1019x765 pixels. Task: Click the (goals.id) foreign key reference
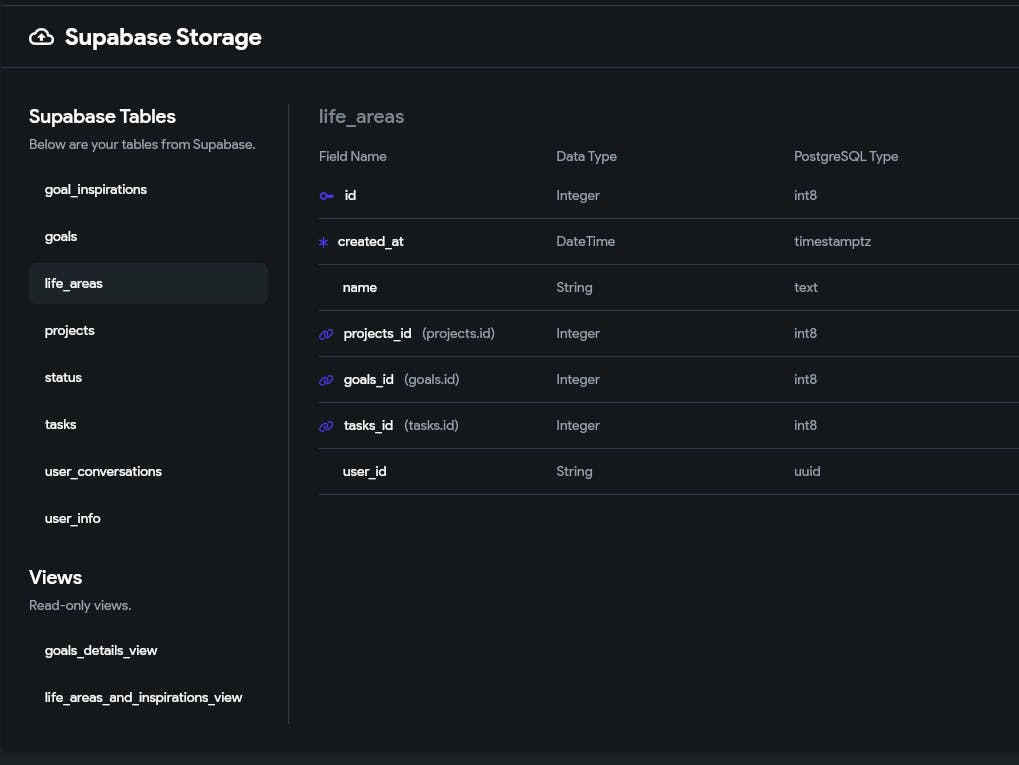coord(432,380)
